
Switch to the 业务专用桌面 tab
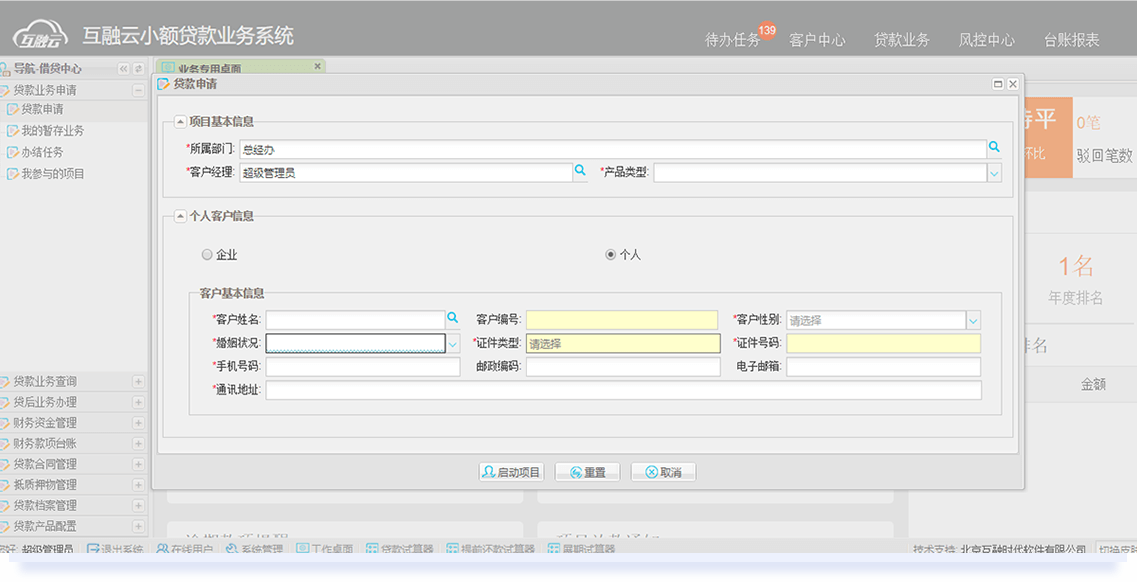[240, 67]
